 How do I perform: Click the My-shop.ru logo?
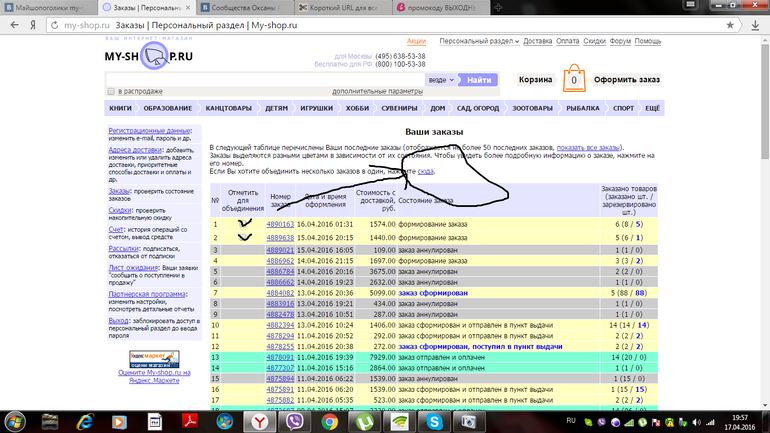(148, 57)
